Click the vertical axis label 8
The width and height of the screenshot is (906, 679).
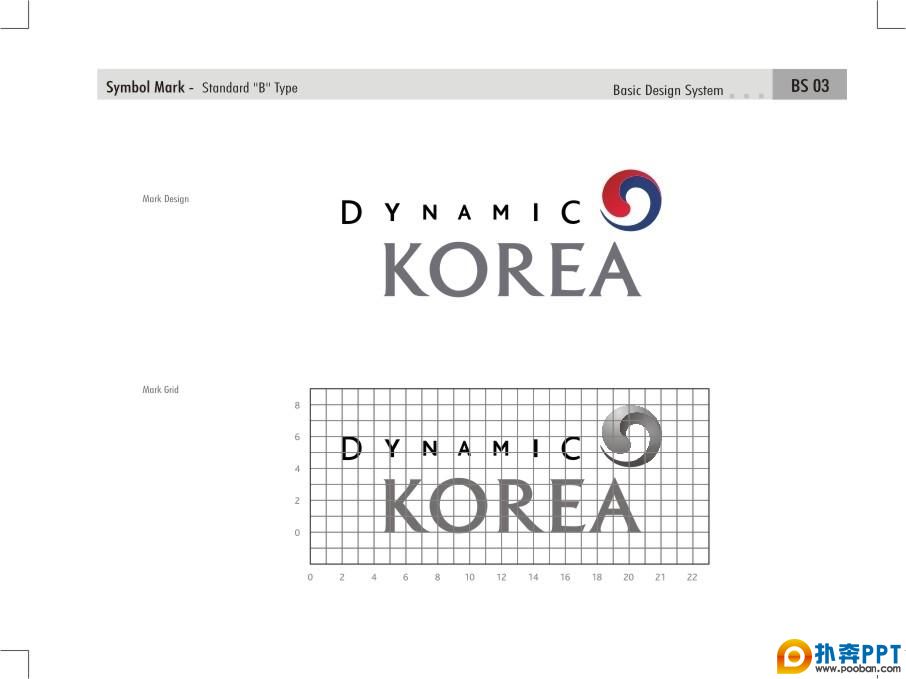tap(297, 405)
